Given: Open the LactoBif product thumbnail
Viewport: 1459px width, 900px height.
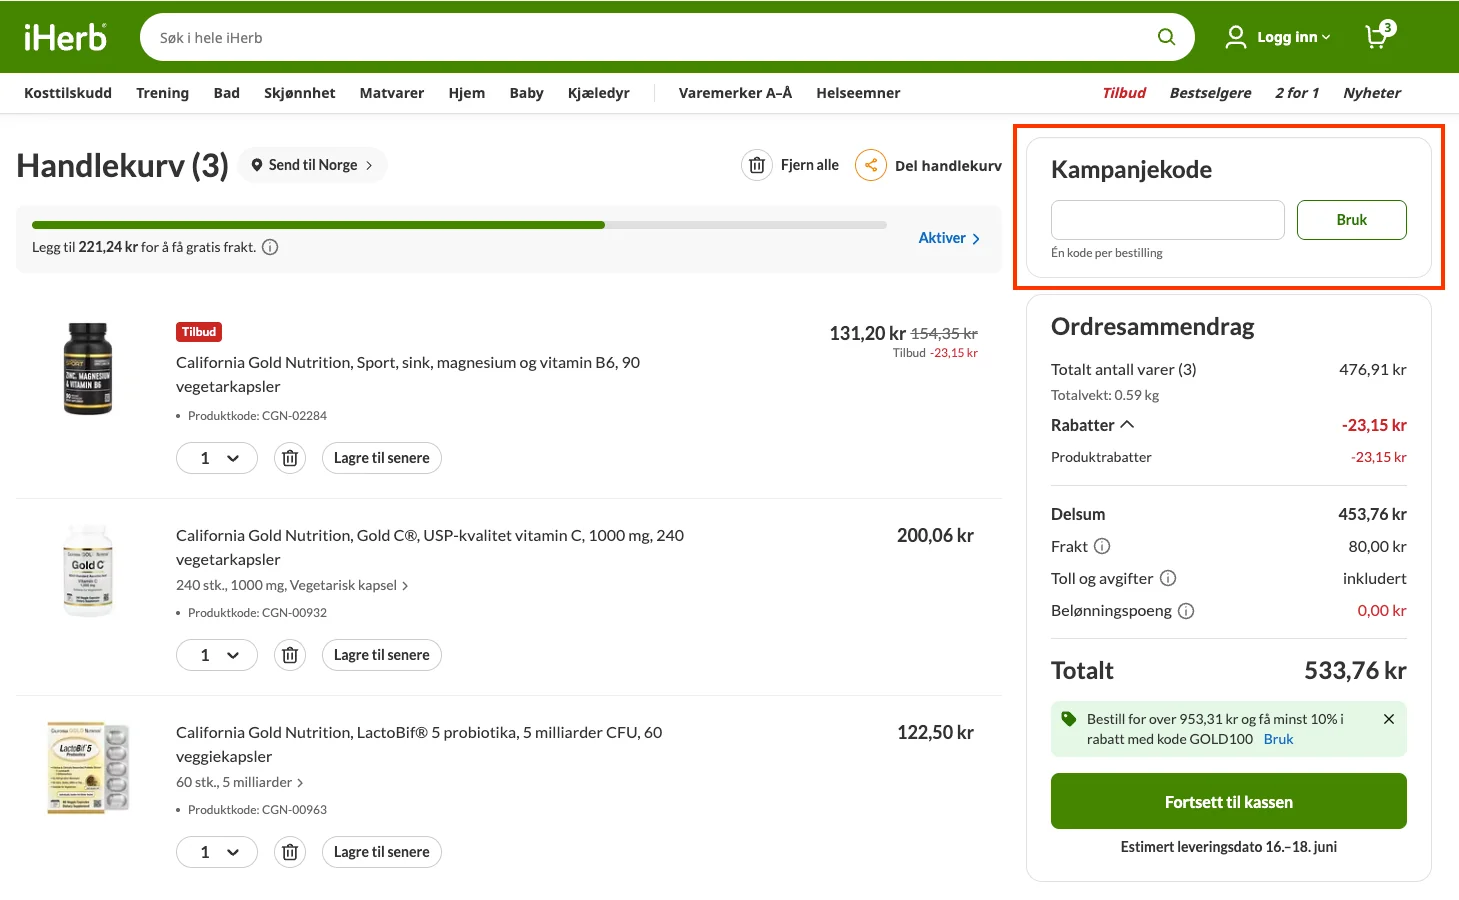Looking at the screenshot, I should click(88, 767).
